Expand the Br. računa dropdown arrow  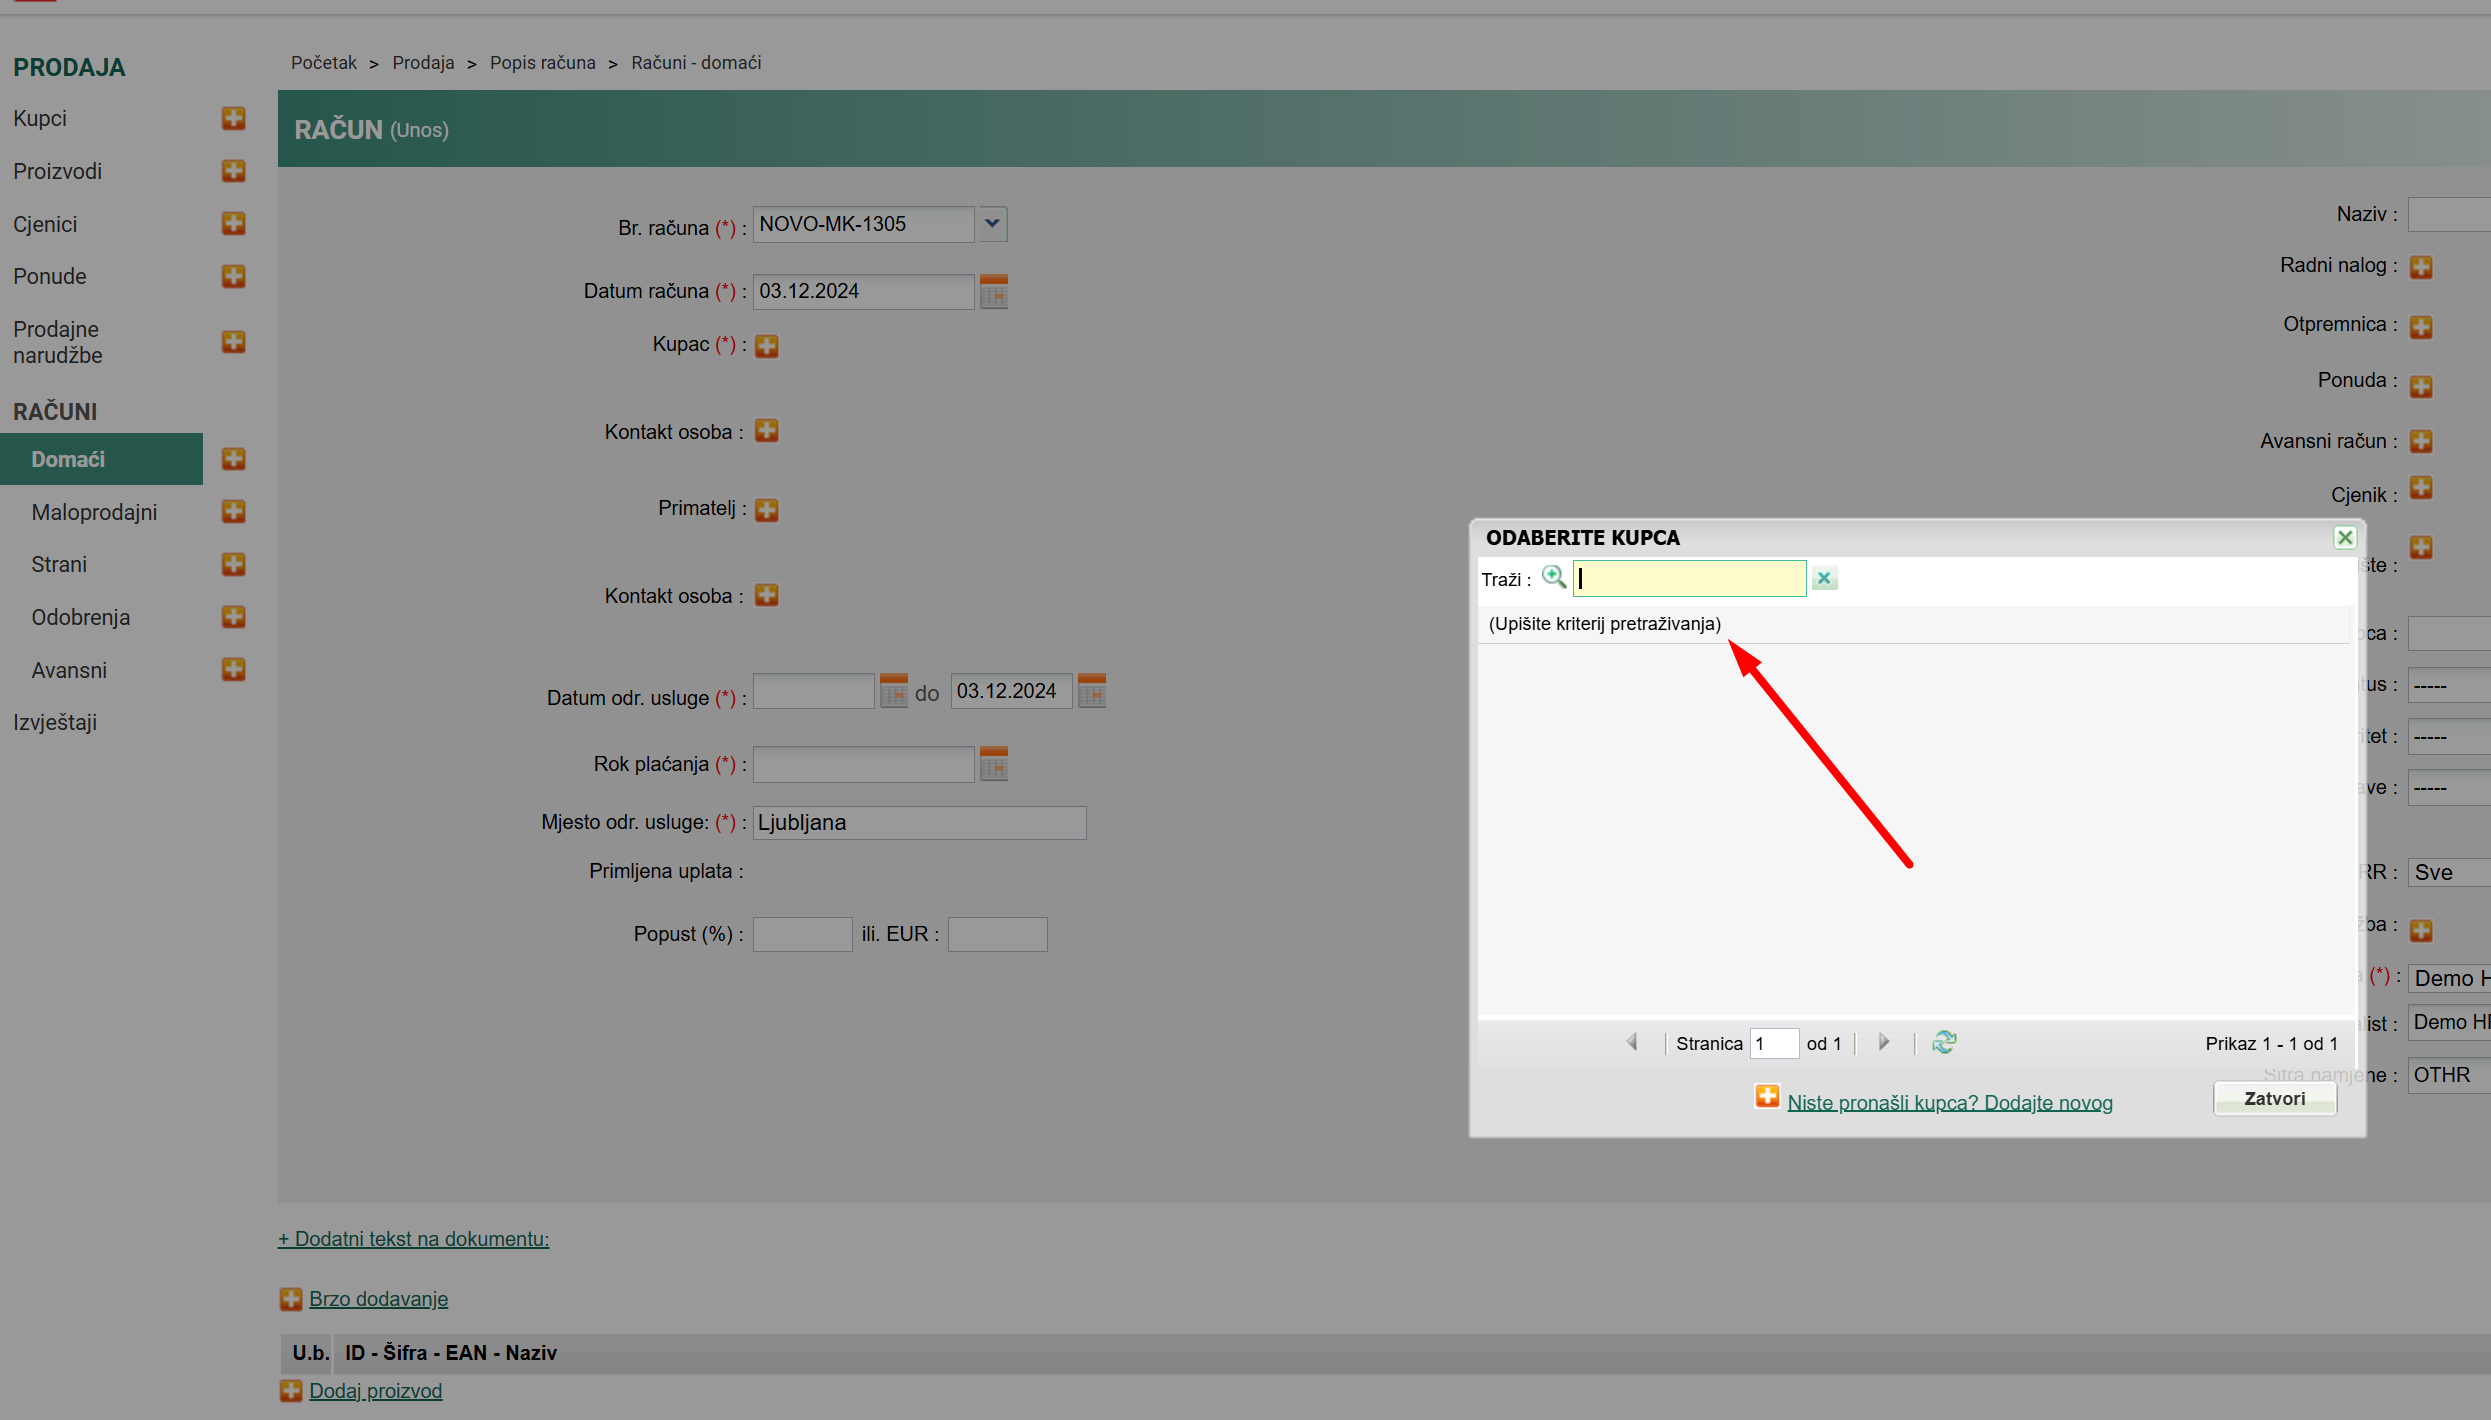pos(992,224)
